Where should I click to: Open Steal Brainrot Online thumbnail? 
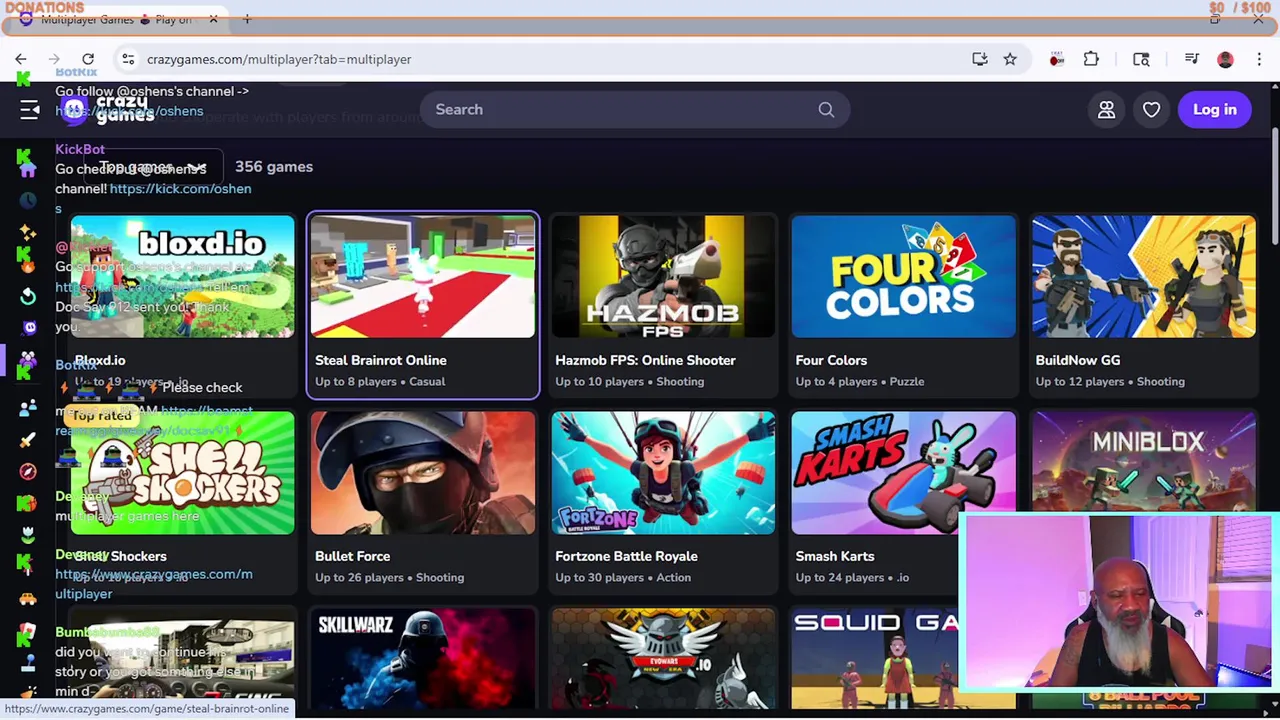pyautogui.click(x=423, y=277)
